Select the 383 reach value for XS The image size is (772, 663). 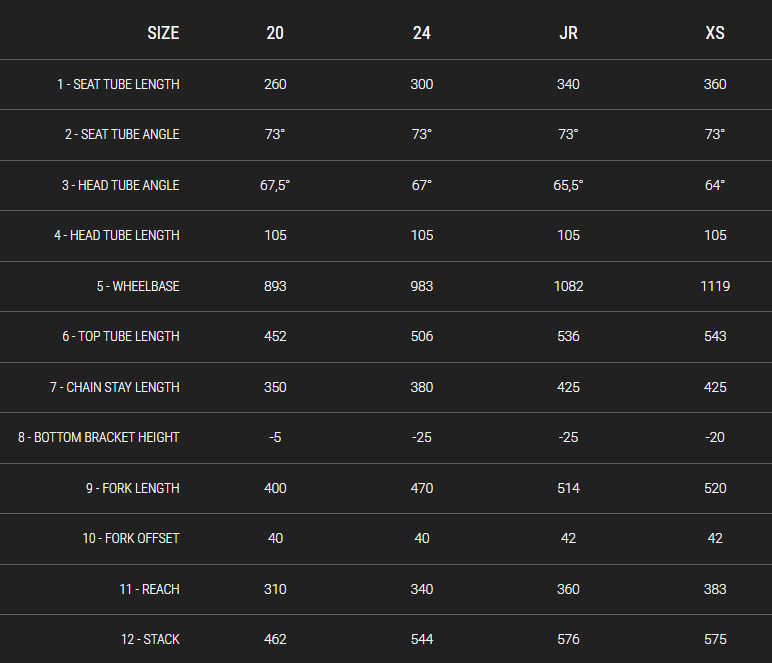click(x=715, y=589)
